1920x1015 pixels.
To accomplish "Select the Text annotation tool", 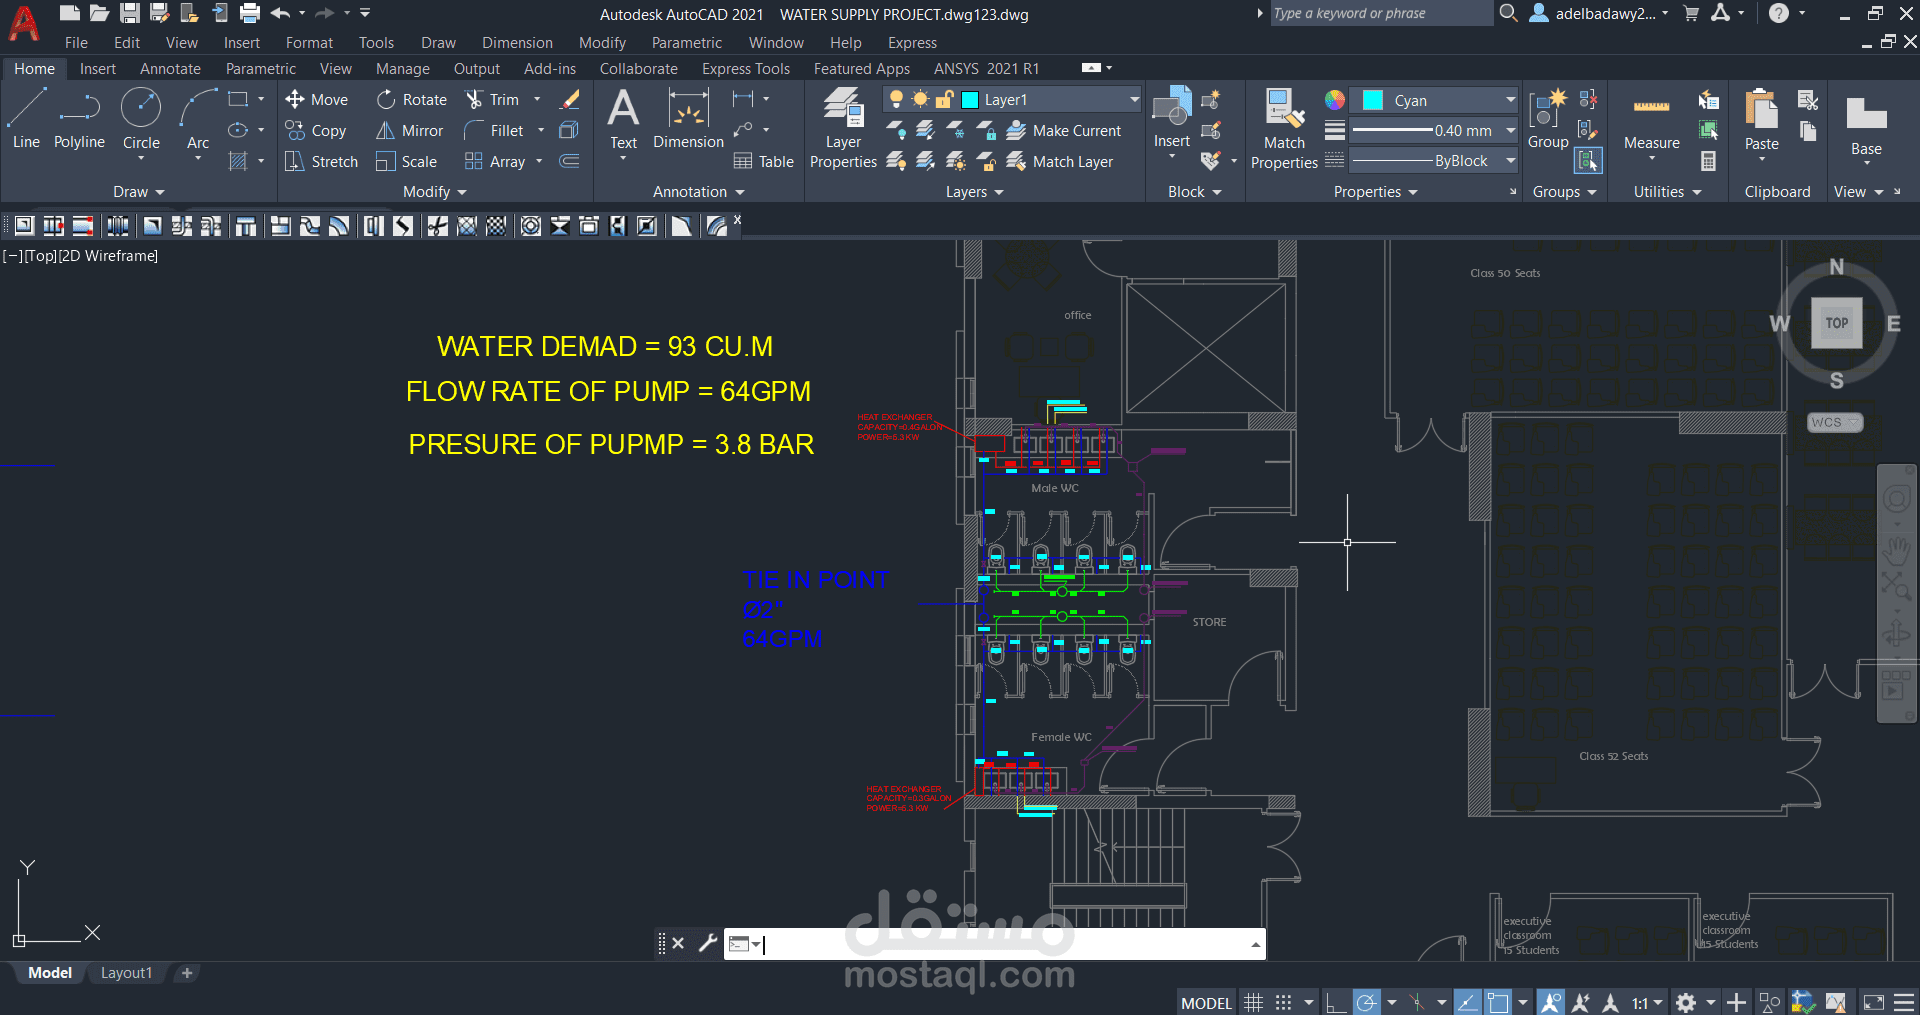I will pyautogui.click(x=623, y=118).
